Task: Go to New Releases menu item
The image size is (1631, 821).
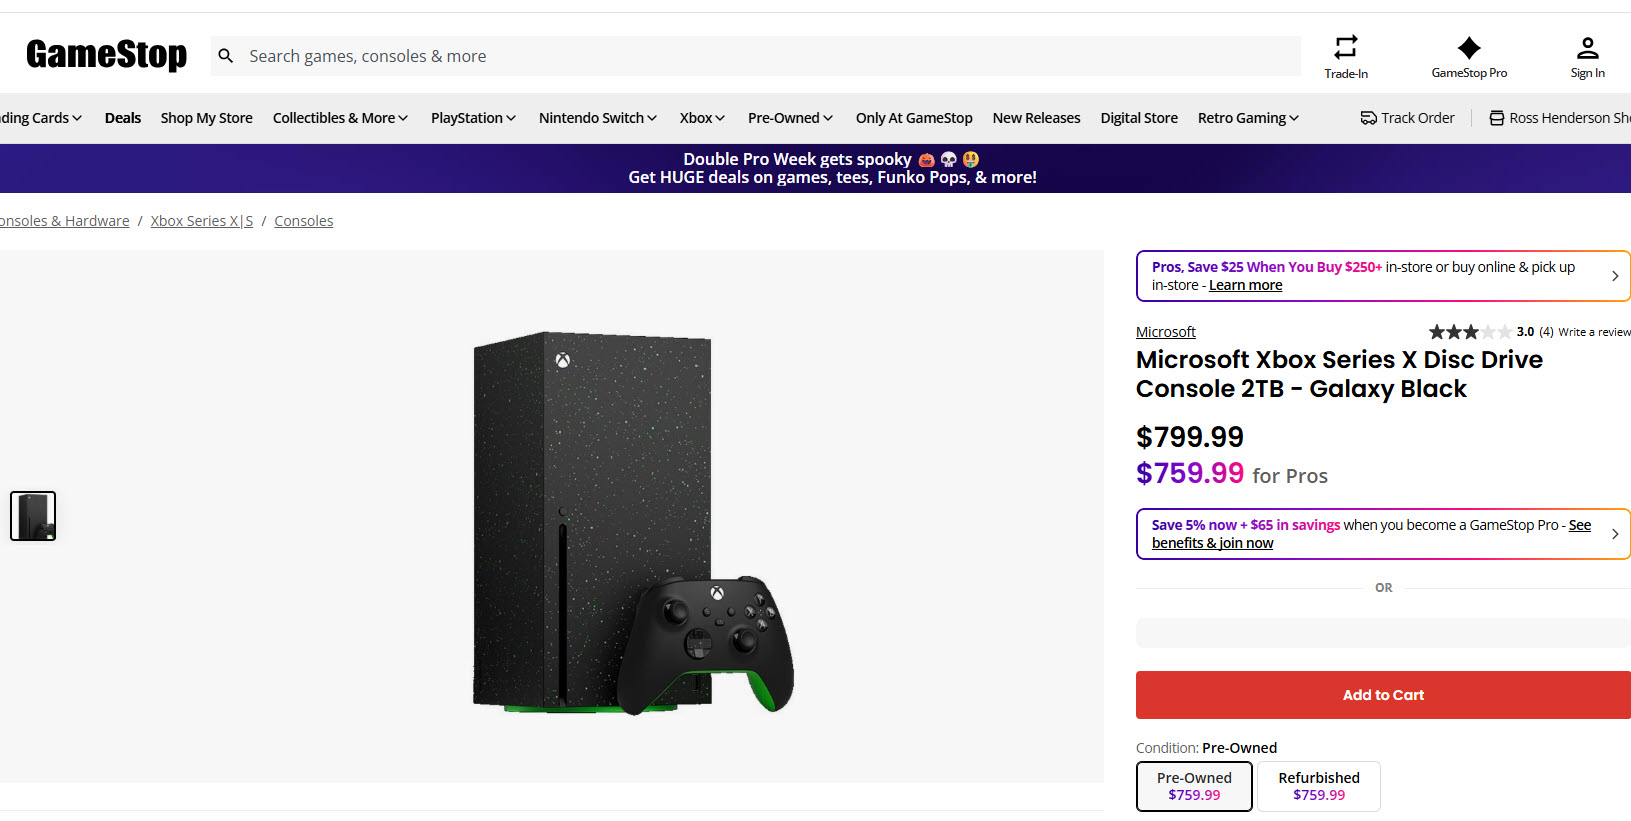Action: [1036, 118]
